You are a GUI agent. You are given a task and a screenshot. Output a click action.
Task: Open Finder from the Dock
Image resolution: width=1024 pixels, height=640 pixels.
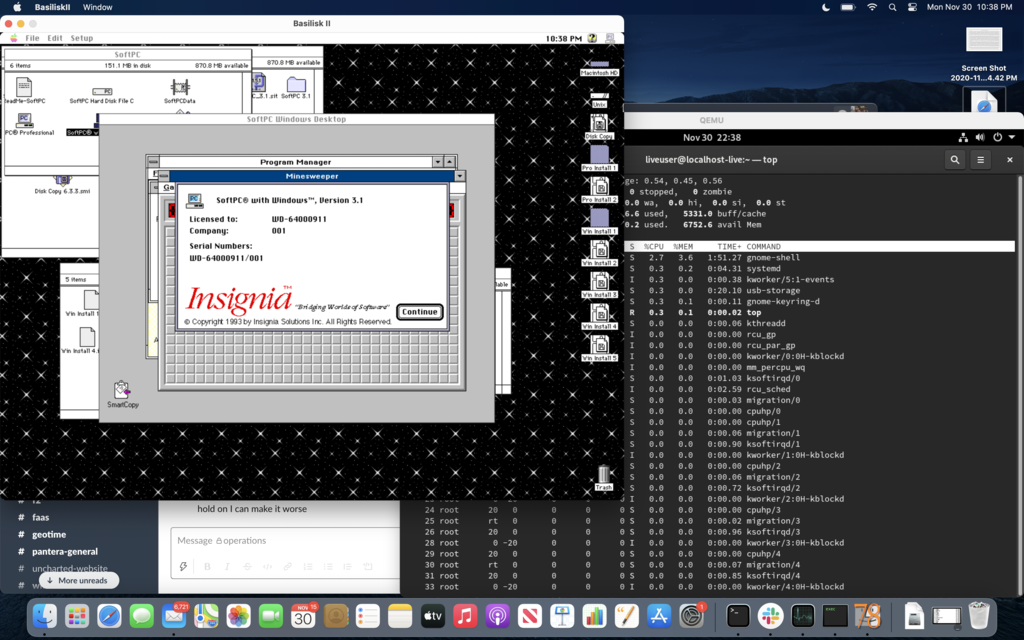[44, 616]
